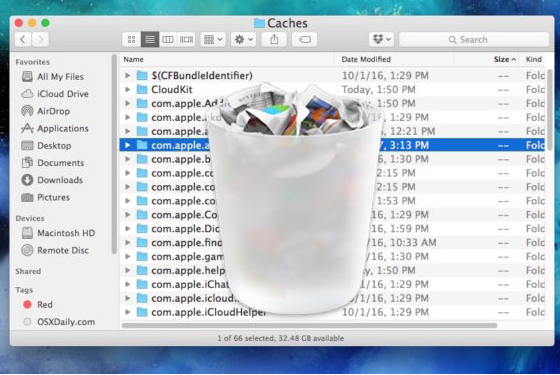Viewport: 560px width, 375px height.
Task: Open Downloads in sidebar
Action: 52,180
